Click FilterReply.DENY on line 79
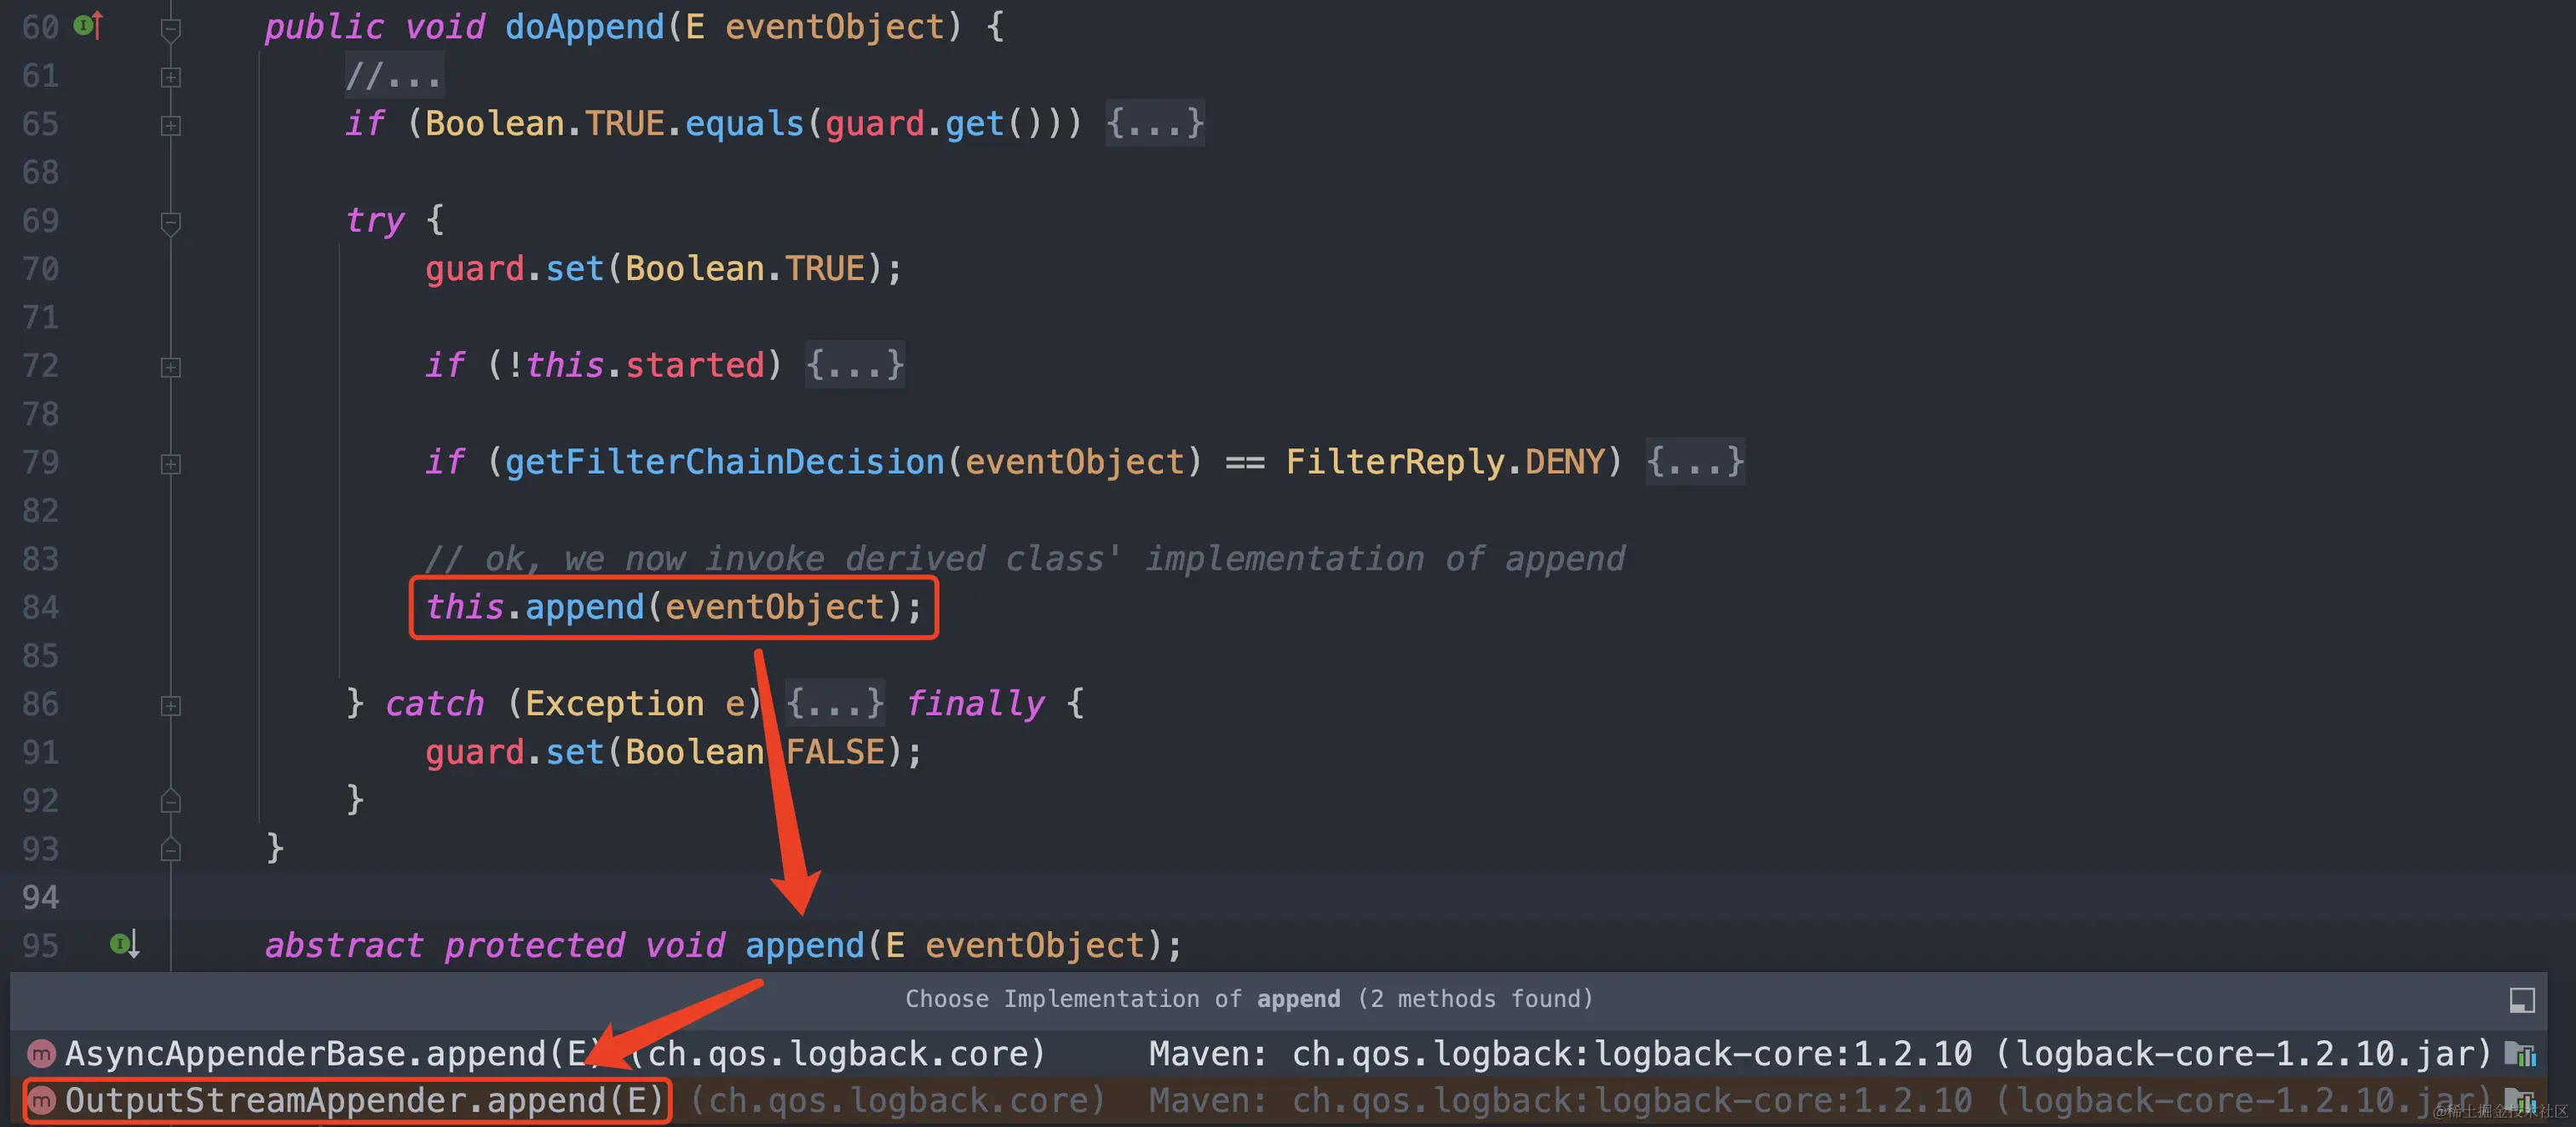Viewport: 2576px width, 1127px height. pyautogui.click(x=1445, y=461)
